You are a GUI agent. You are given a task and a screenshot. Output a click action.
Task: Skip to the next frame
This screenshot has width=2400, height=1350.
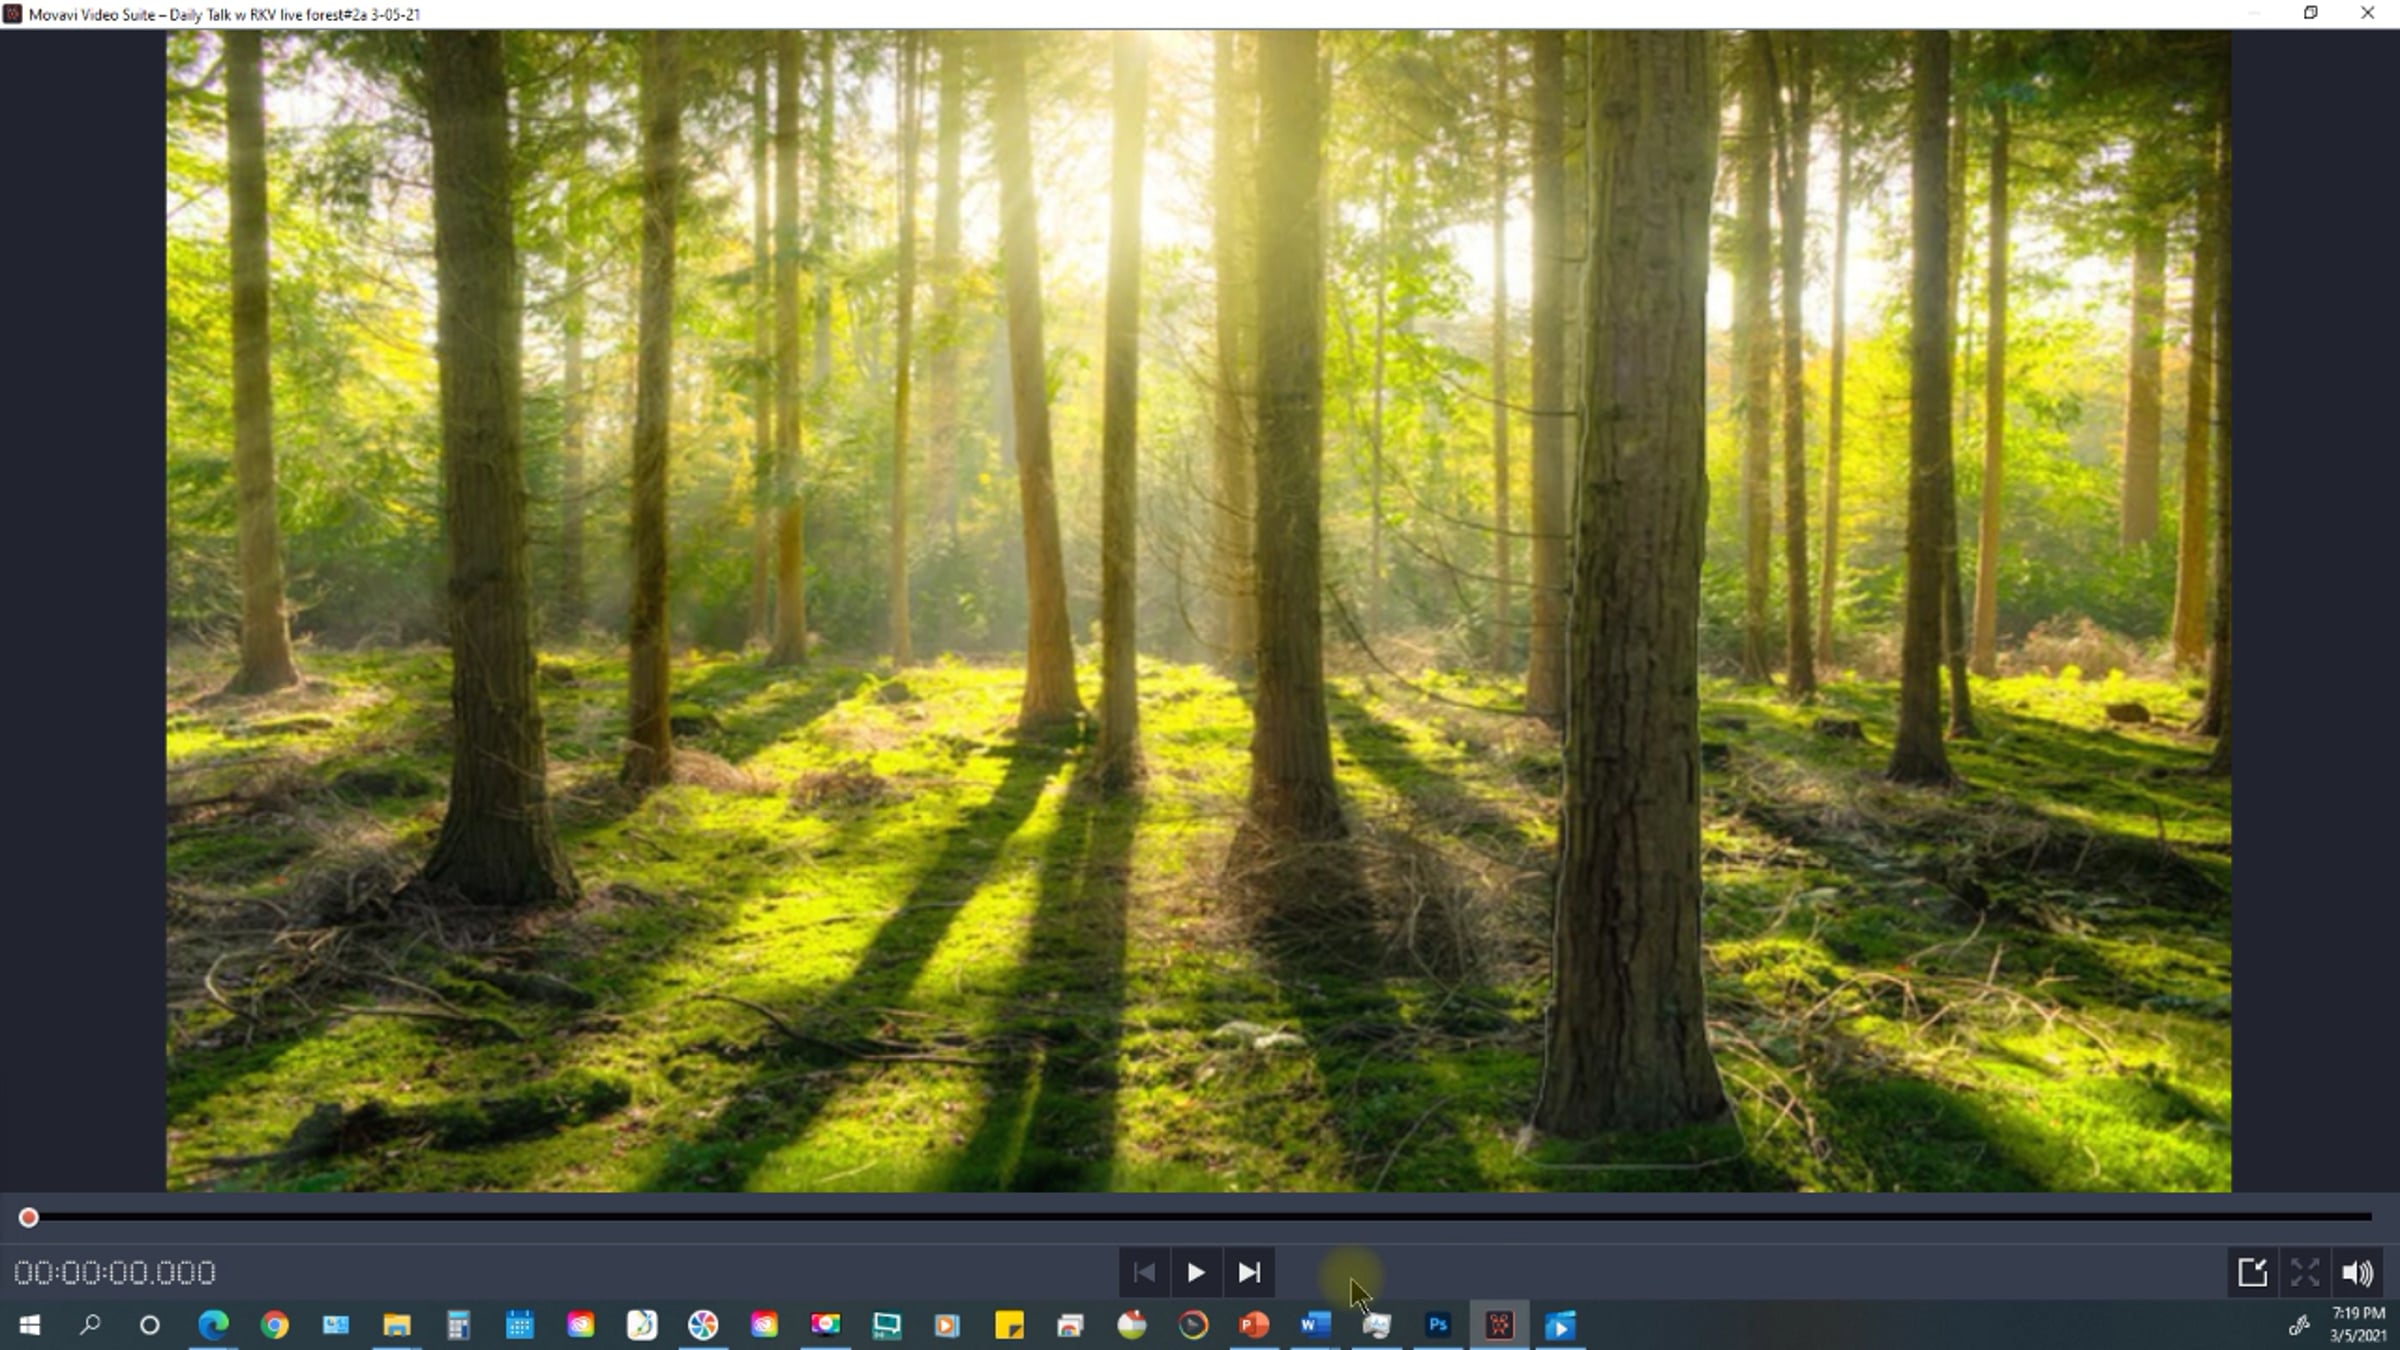click(1249, 1272)
